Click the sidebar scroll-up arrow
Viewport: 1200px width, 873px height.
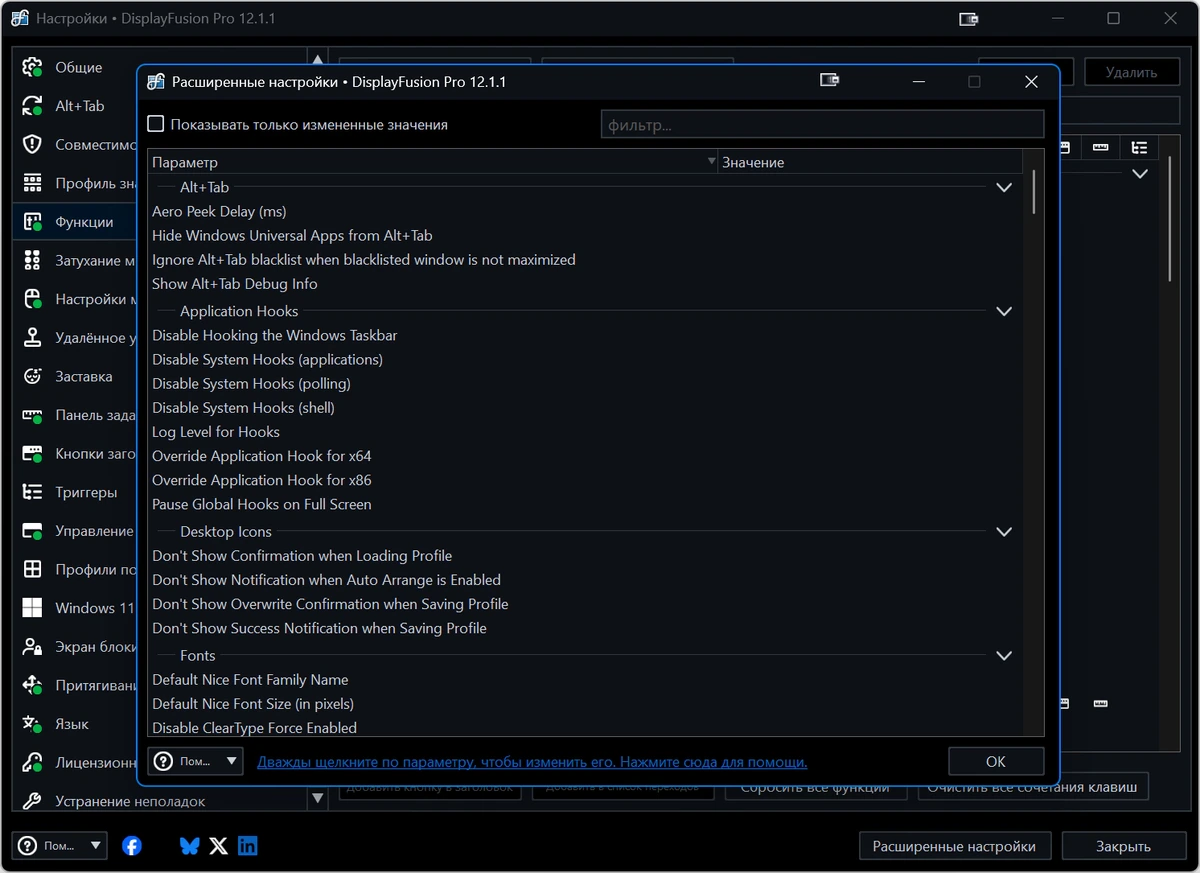point(318,62)
